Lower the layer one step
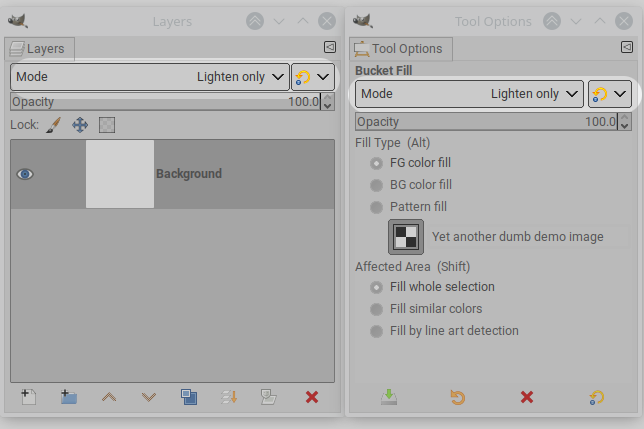 click(x=149, y=397)
